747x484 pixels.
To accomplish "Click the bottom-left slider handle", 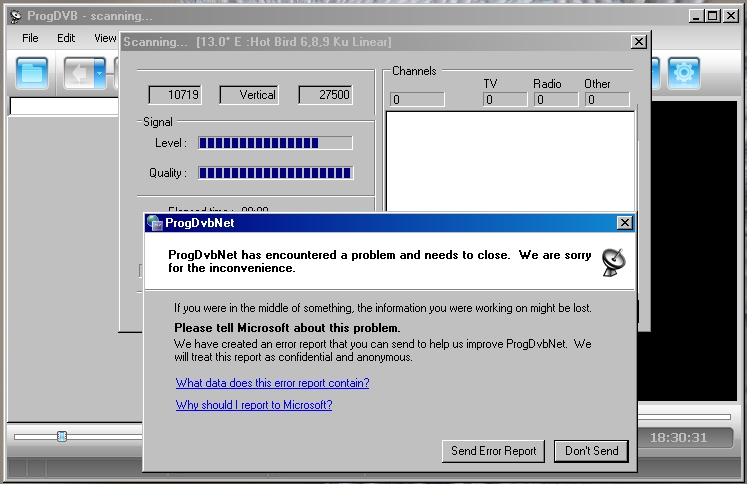I will pos(62,436).
